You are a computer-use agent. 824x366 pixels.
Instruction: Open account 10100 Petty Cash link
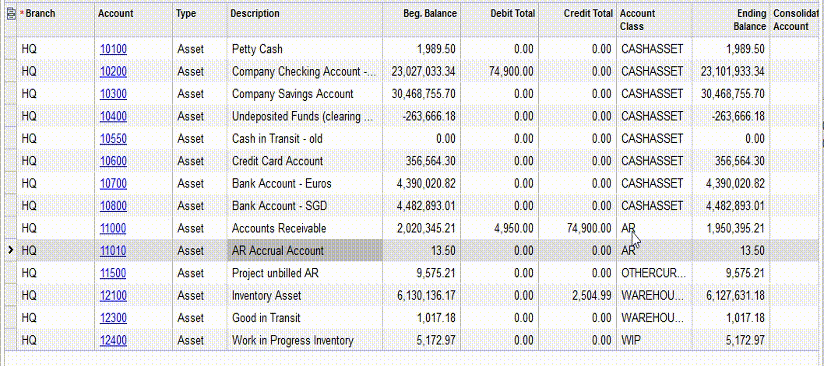pyautogui.click(x=114, y=49)
